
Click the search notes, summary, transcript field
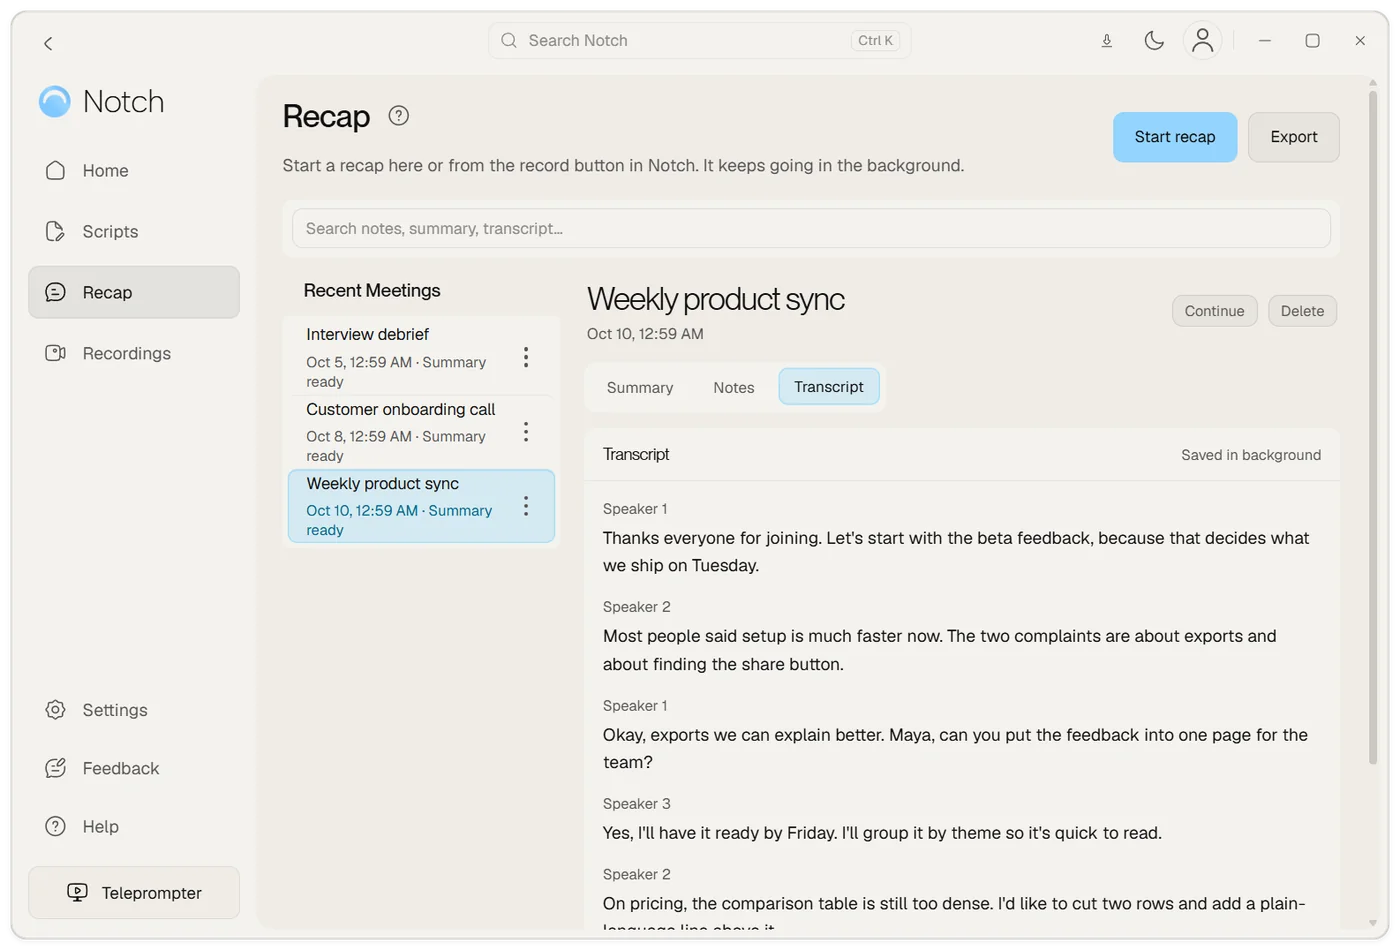click(811, 228)
